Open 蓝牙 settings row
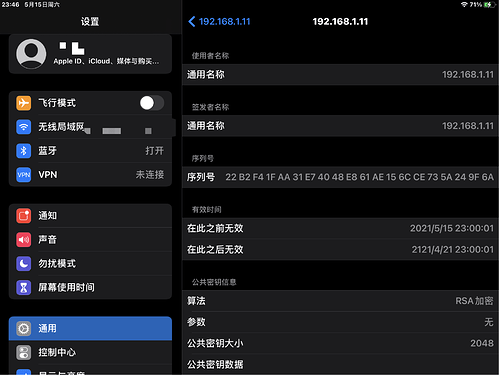This screenshot has height=375, width=499. click(x=90, y=151)
